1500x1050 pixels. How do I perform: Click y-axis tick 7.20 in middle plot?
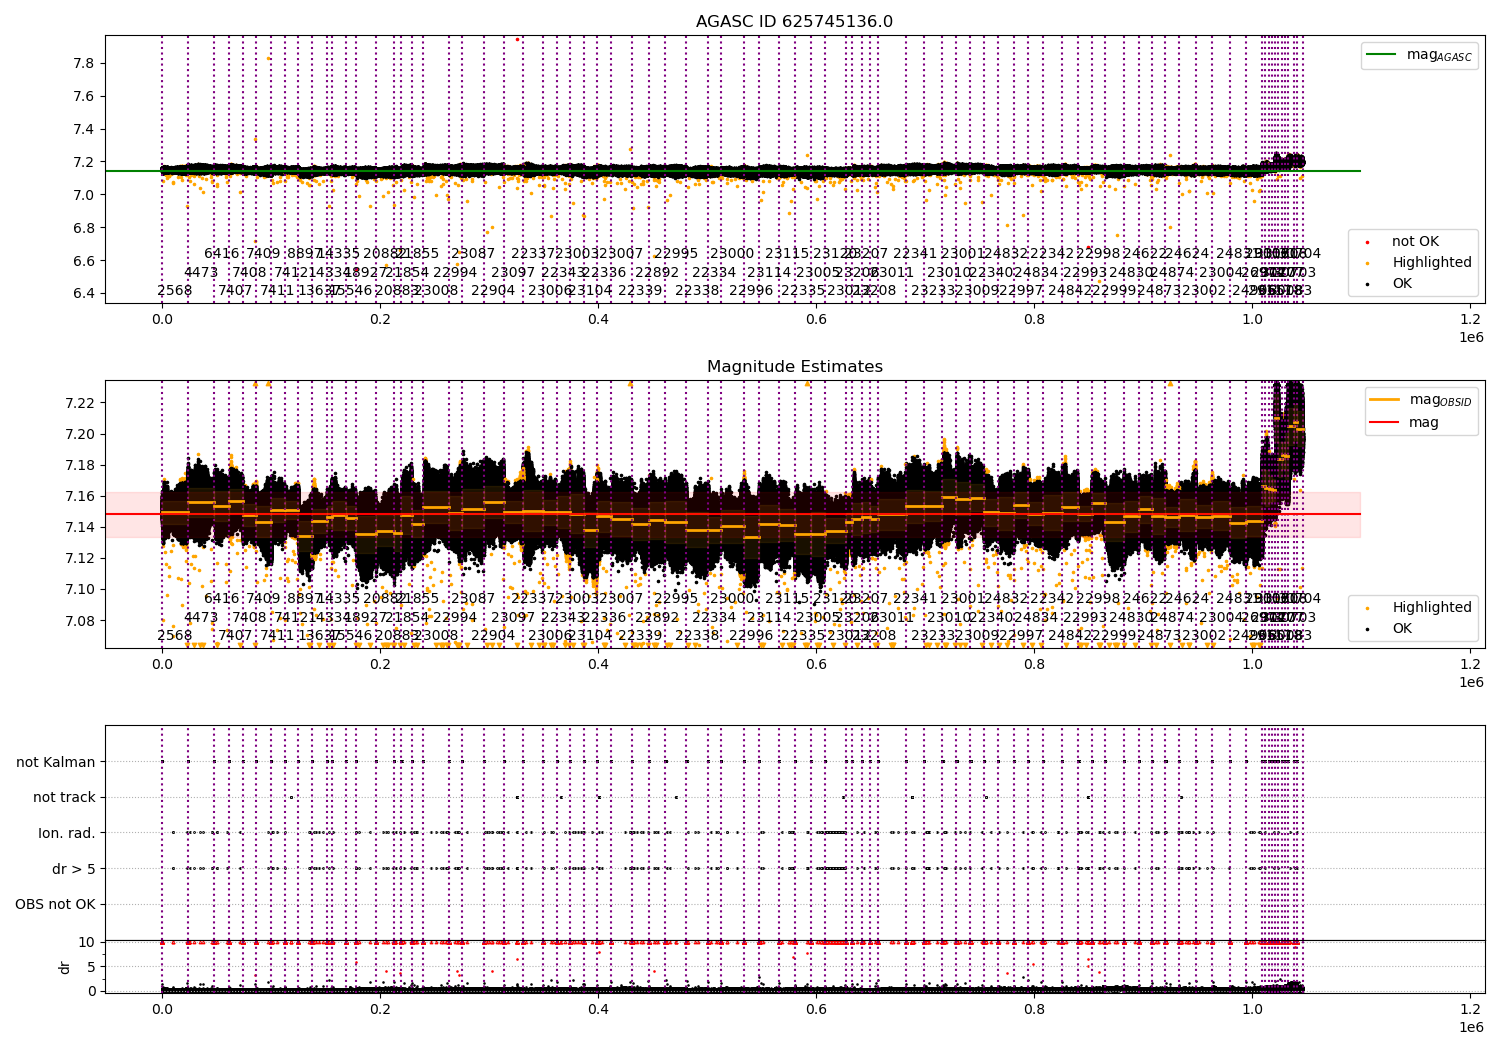point(80,434)
